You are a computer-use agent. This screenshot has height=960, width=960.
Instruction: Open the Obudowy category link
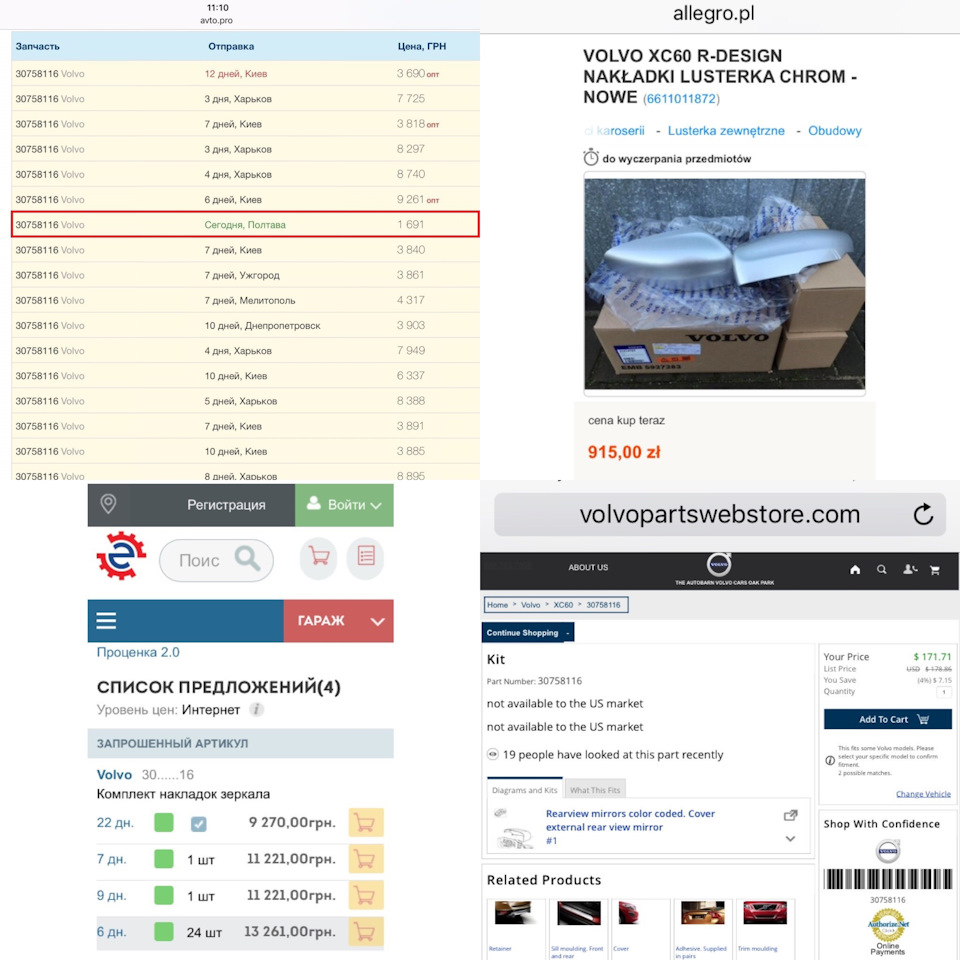click(x=834, y=130)
